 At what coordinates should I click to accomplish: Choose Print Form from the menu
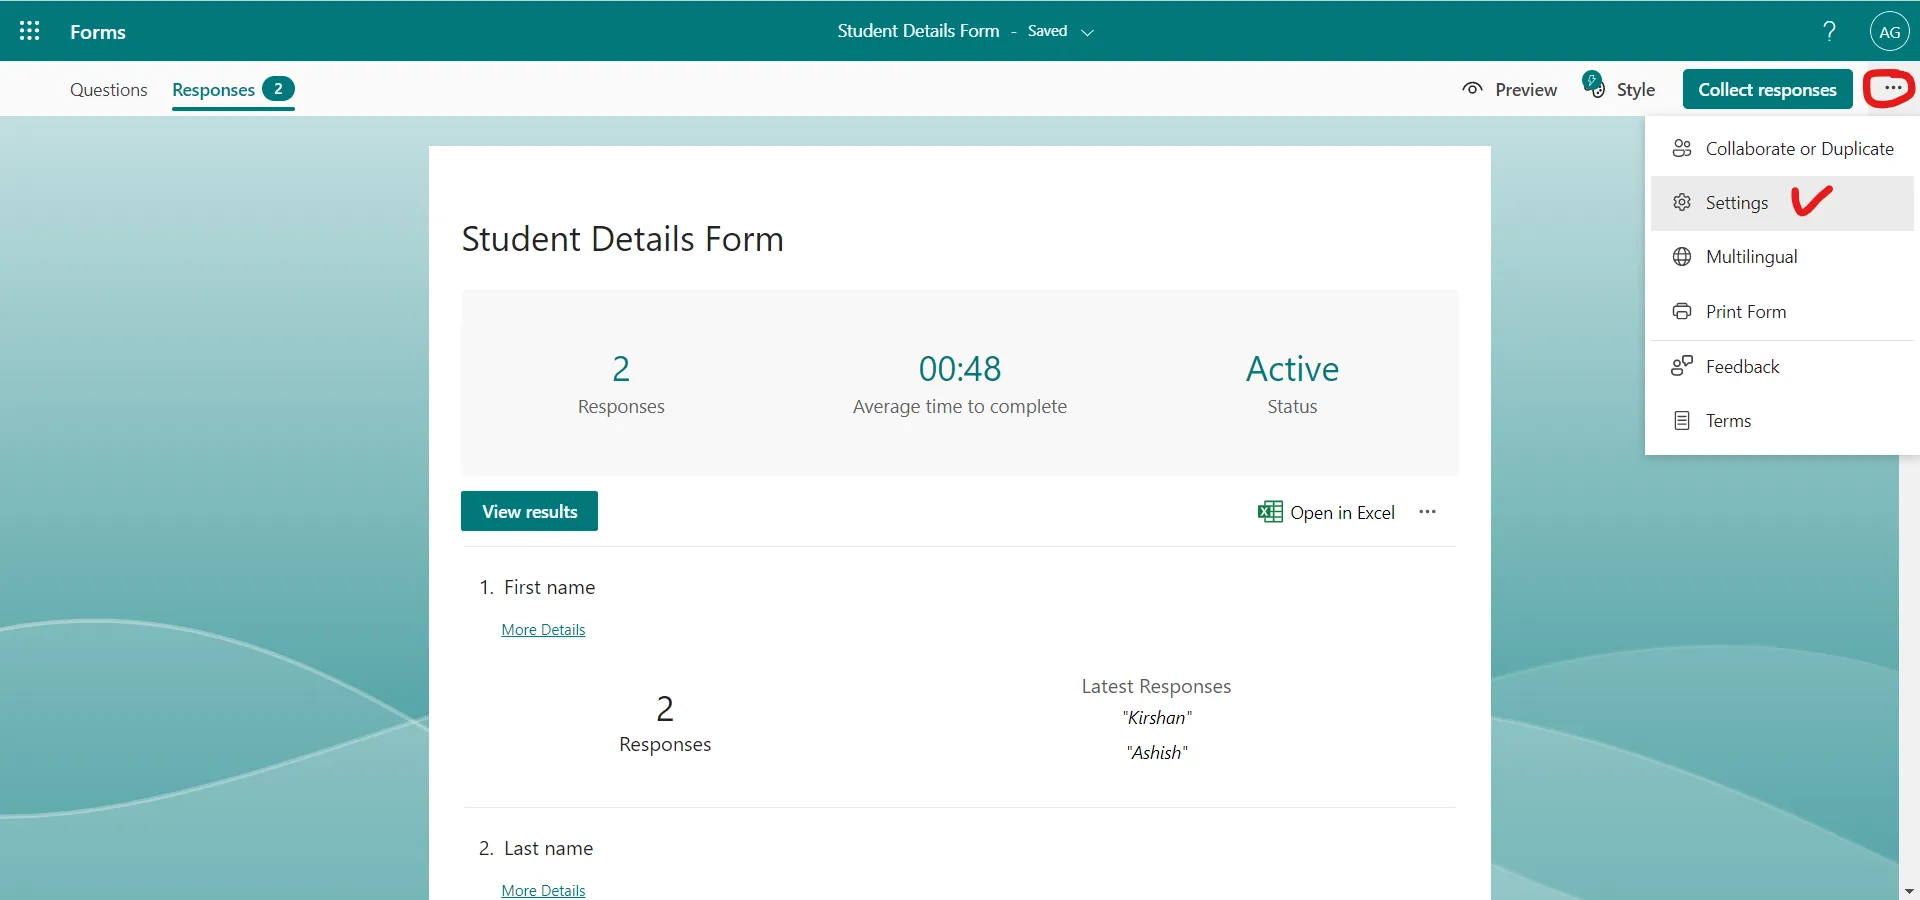[x=1747, y=311]
